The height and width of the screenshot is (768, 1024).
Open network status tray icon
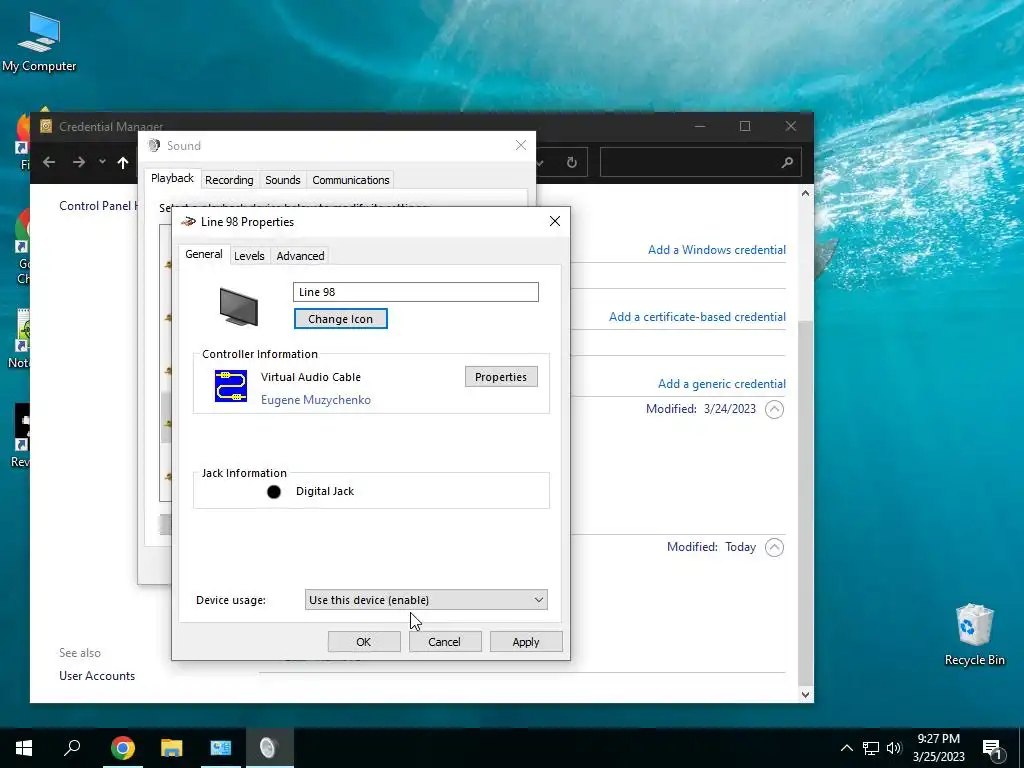pyautogui.click(x=871, y=748)
